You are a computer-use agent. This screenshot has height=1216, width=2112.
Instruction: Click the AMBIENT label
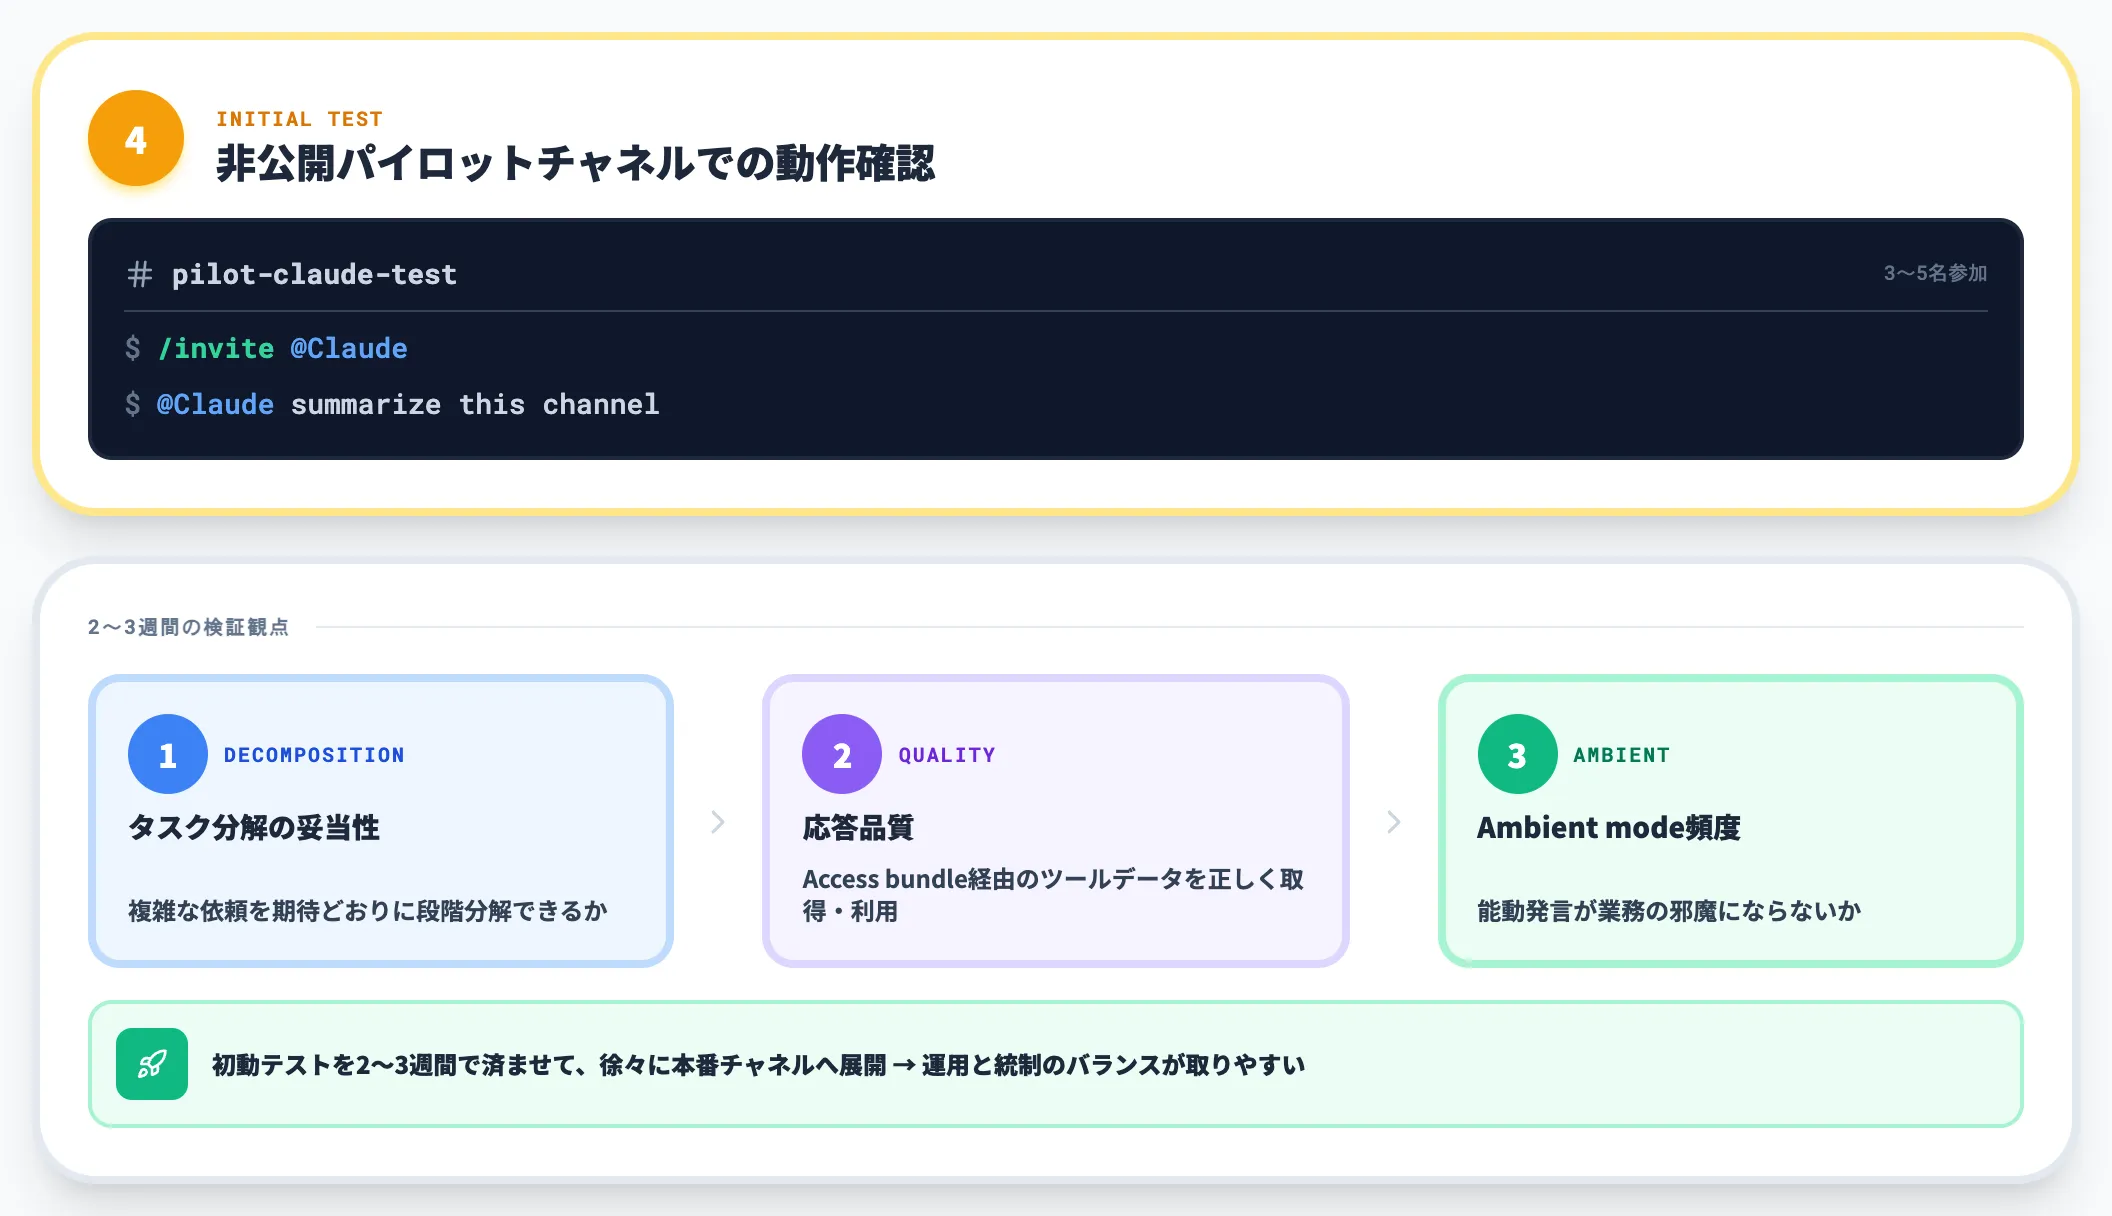coord(1622,755)
